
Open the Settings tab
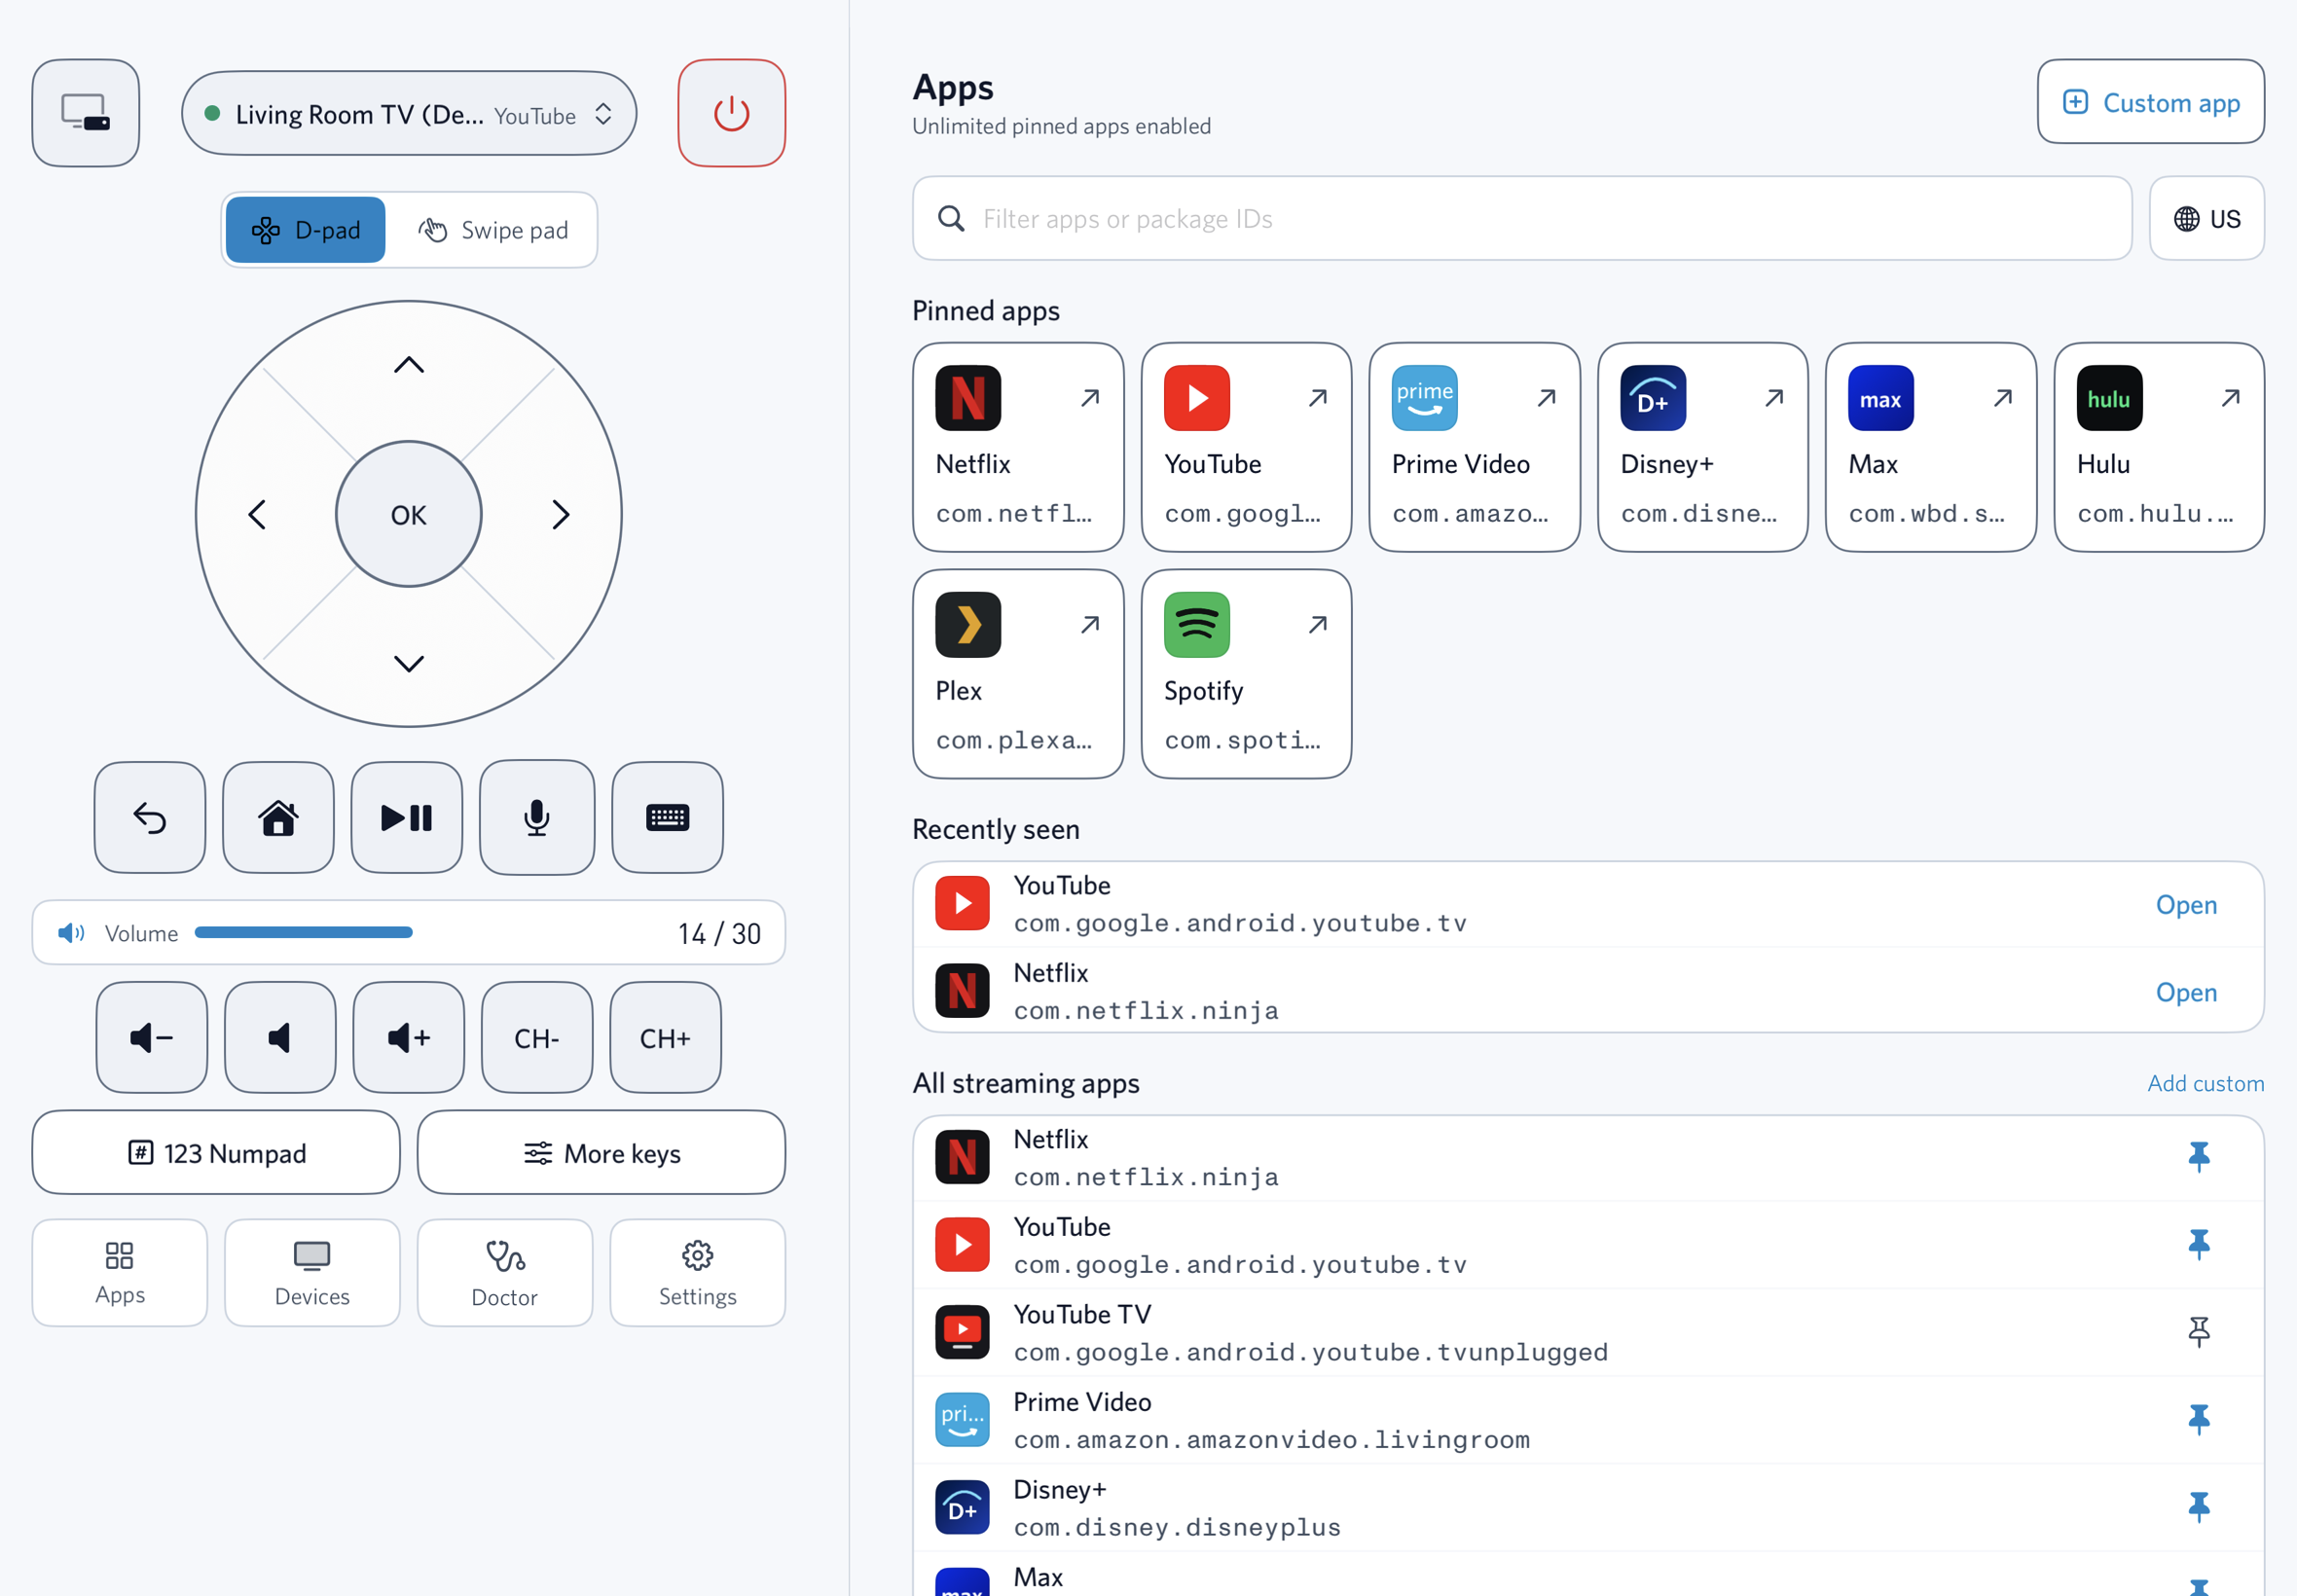click(x=697, y=1272)
